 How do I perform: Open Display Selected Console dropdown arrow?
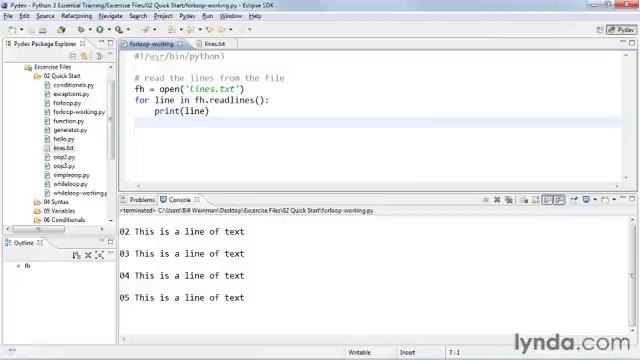pos(595,200)
